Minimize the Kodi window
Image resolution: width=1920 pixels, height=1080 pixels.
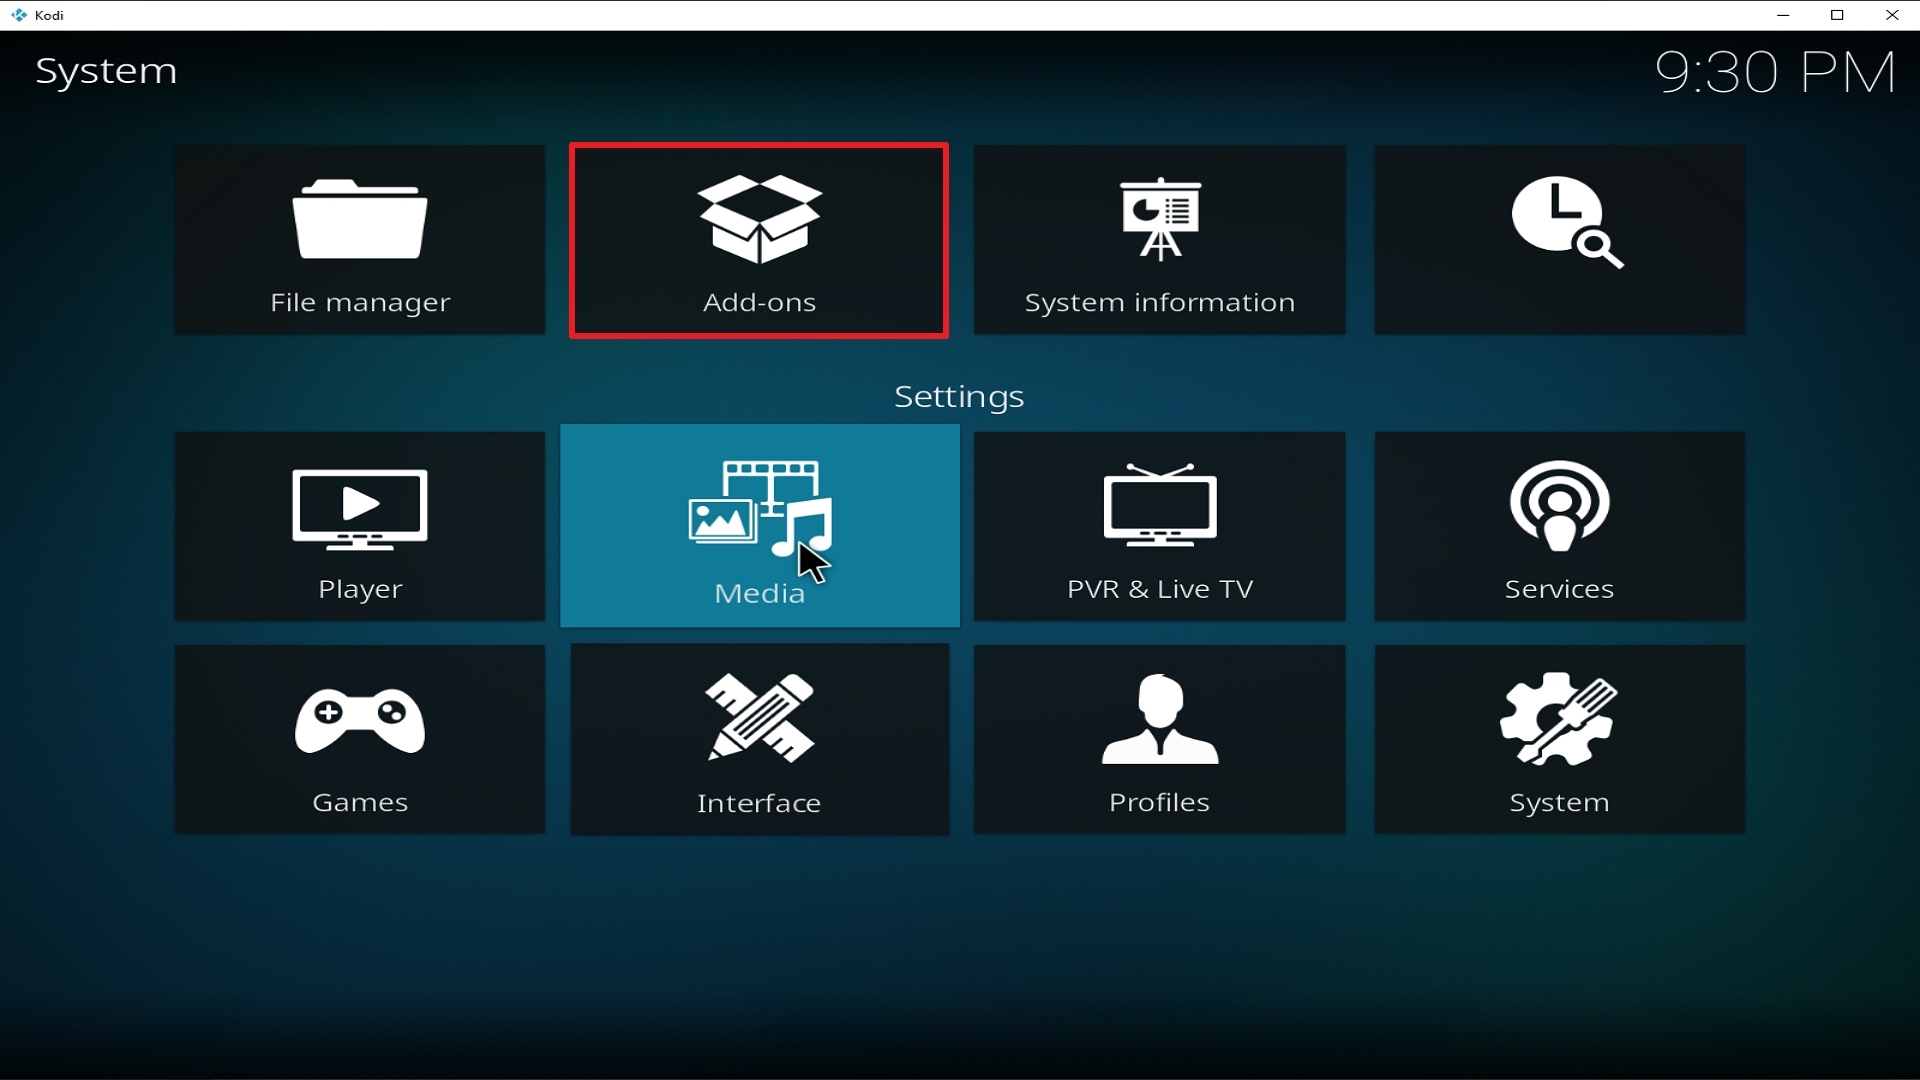tap(1783, 15)
